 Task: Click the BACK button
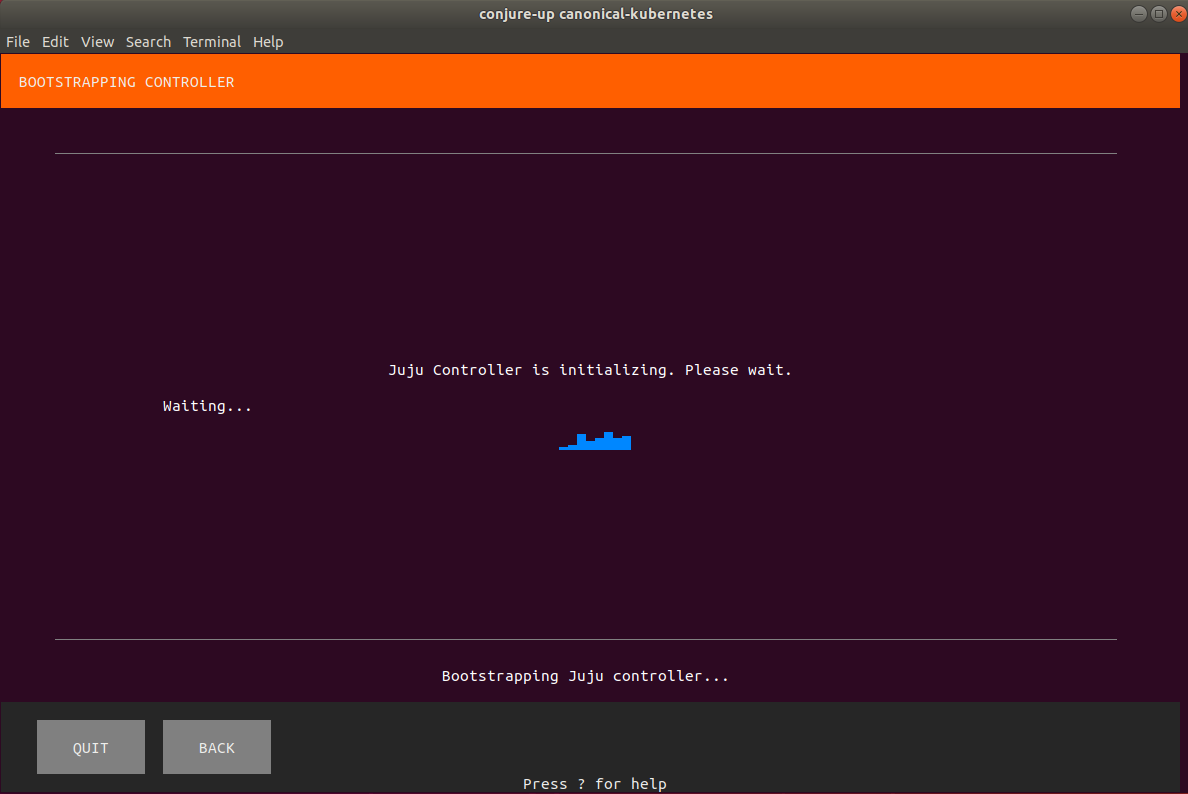[217, 747]
